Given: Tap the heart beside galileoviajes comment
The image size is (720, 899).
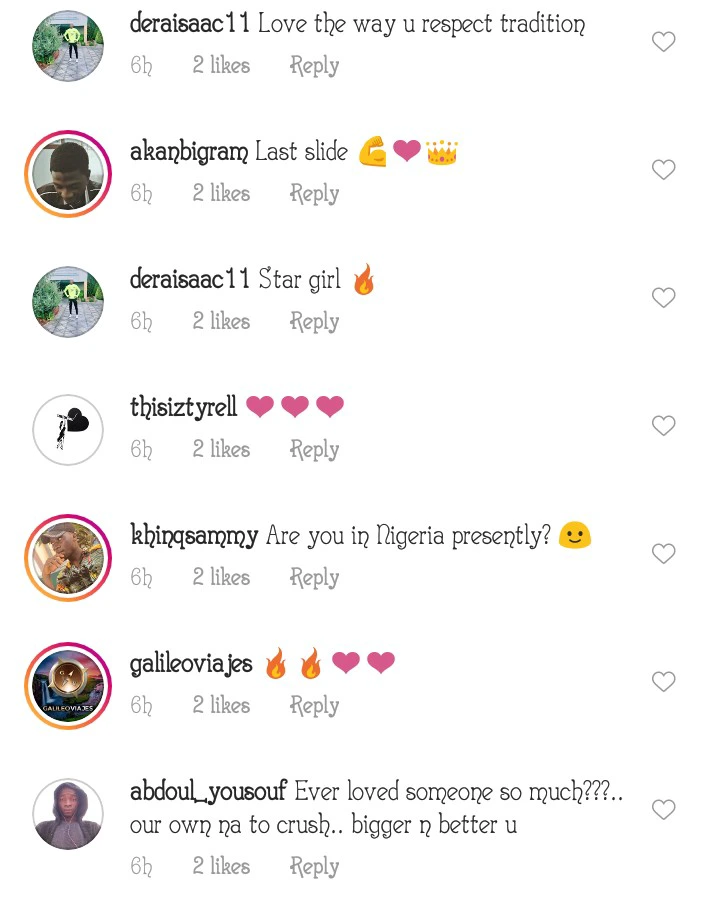Looking at the screenshot, I should pyautogui.click(x=663, y=681).
